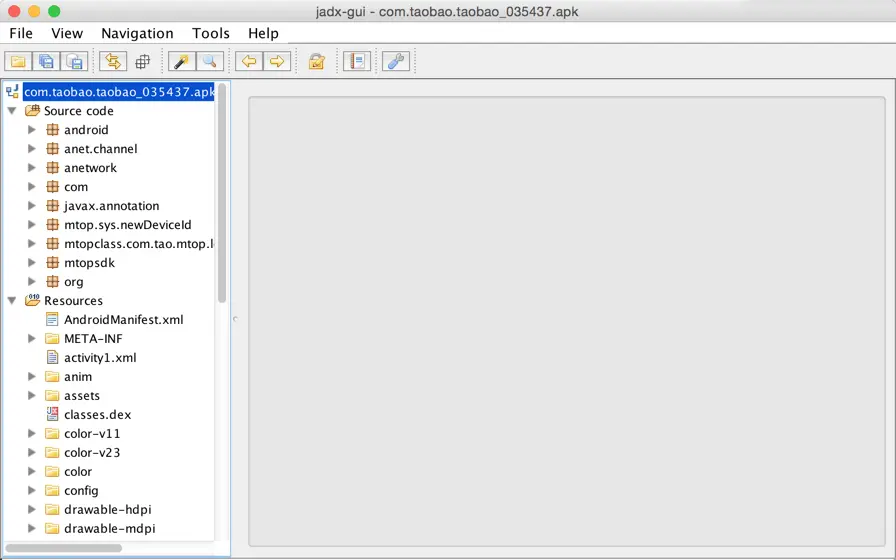The width and height of the screenshot is (896, 560).
Task: Expand the color-v11 folder
Action: 32,434
